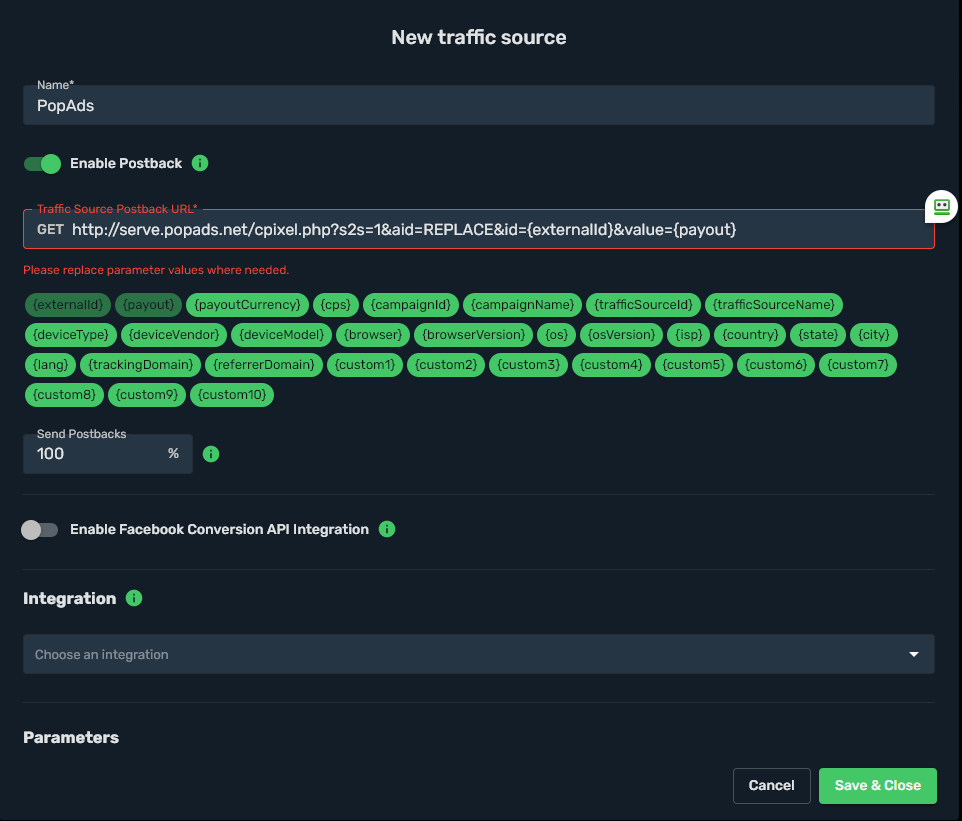The width and height of the screenshot is (962, 821).
Task: Click the {os} token chip
Action: 556,335
